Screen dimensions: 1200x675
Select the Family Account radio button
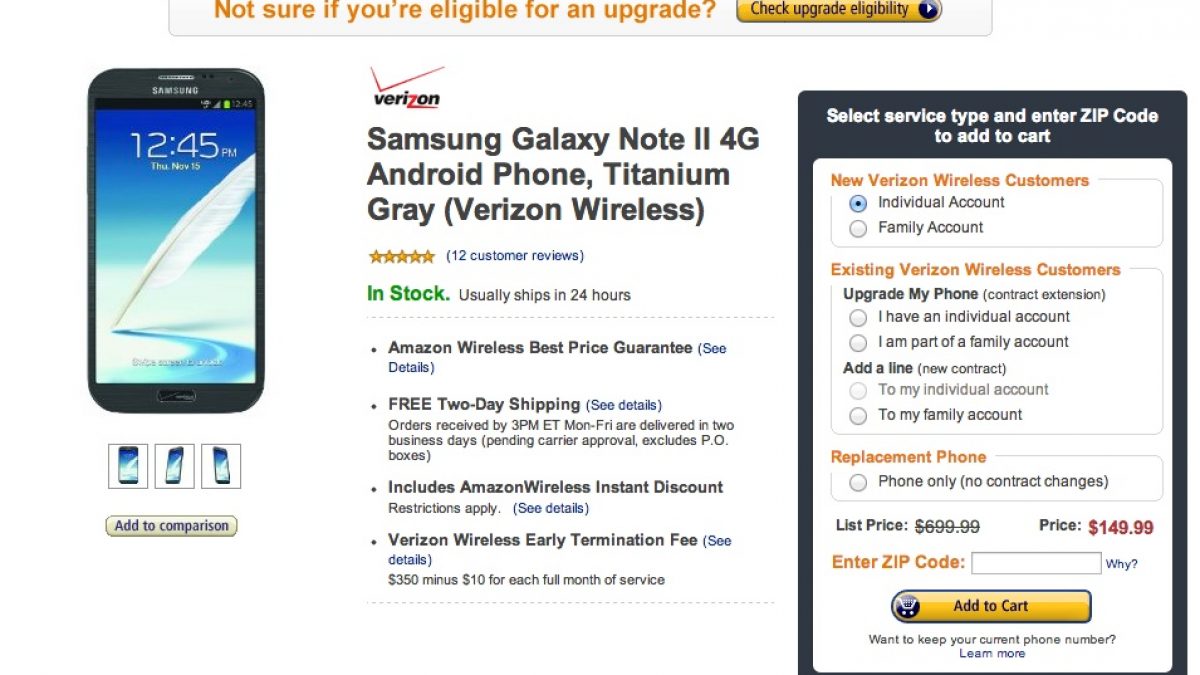click(858, 228)
